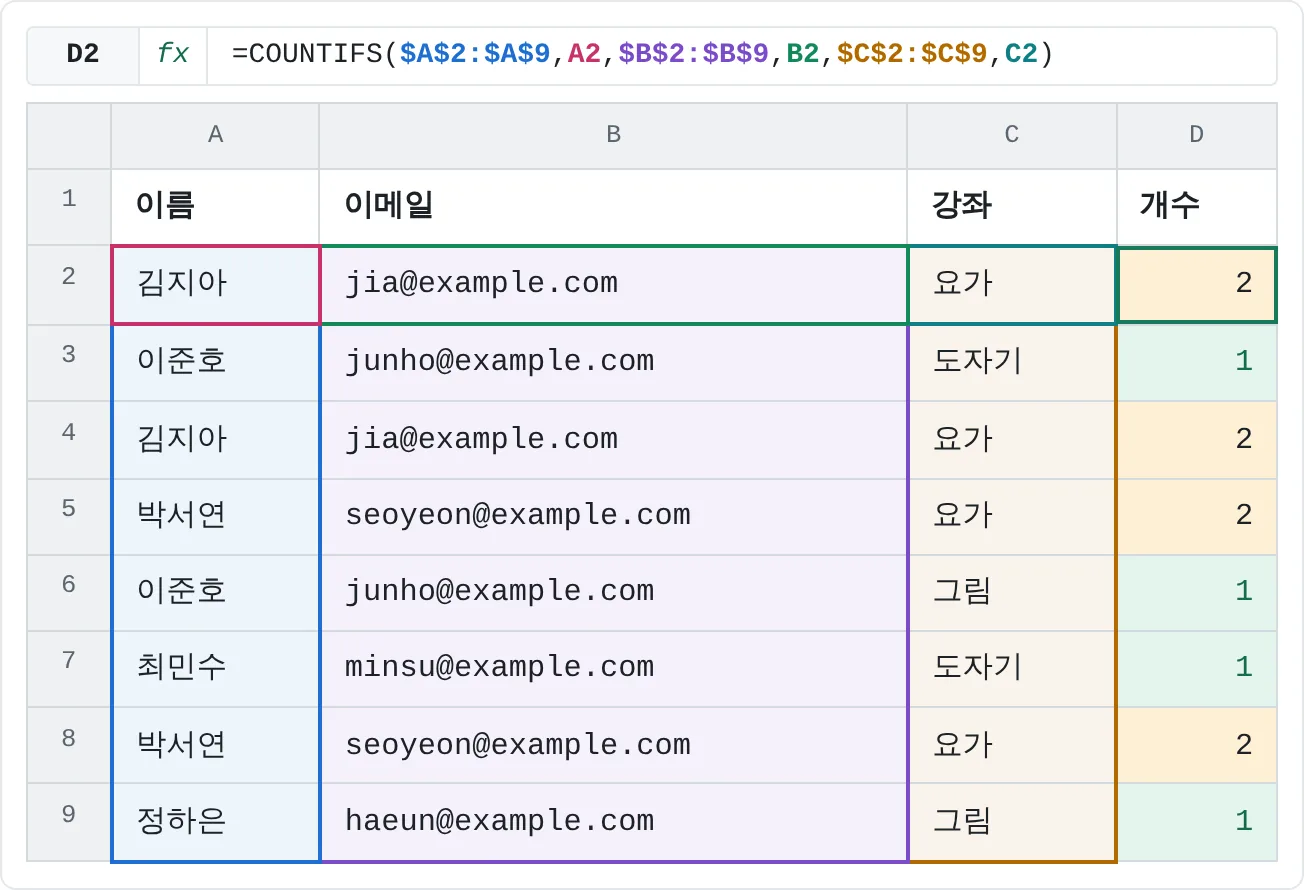Image resolution: width=1304 pixels, height=890 pixels.
Task: Select cell D8 with value 2
Action: click(1197, 745)
